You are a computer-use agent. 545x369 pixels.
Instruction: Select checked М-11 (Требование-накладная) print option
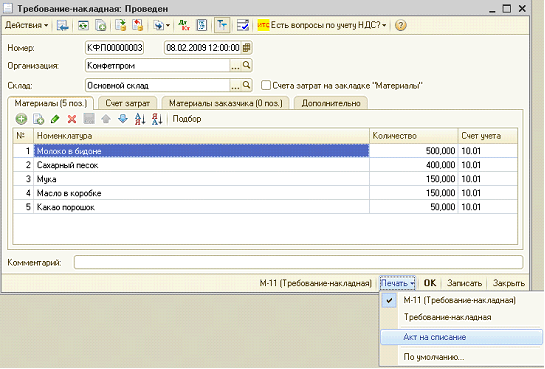pyautogui.click(x=459, y=300)
